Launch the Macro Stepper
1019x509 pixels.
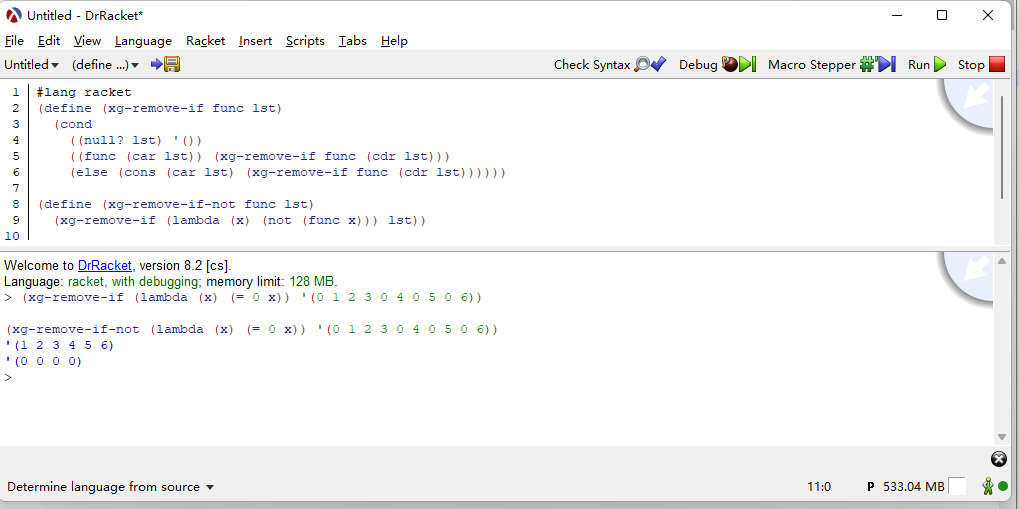[830, 64]
